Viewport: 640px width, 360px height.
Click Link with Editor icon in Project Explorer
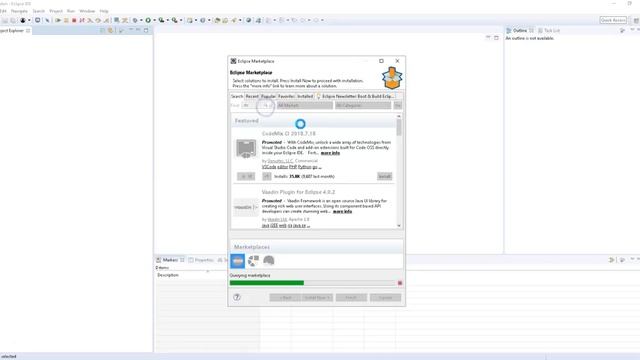point(110,30)
